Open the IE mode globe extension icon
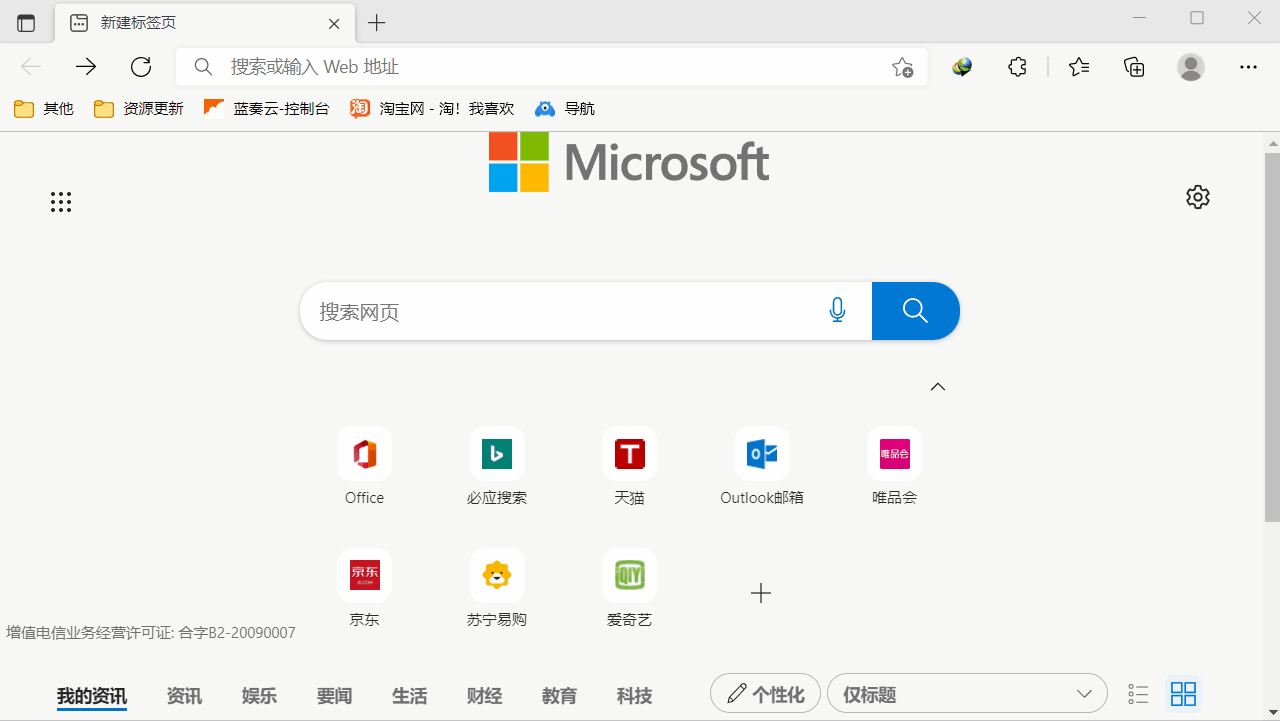Image resolution: width=1280 pixels, height=721 pixels. [962, 67]
